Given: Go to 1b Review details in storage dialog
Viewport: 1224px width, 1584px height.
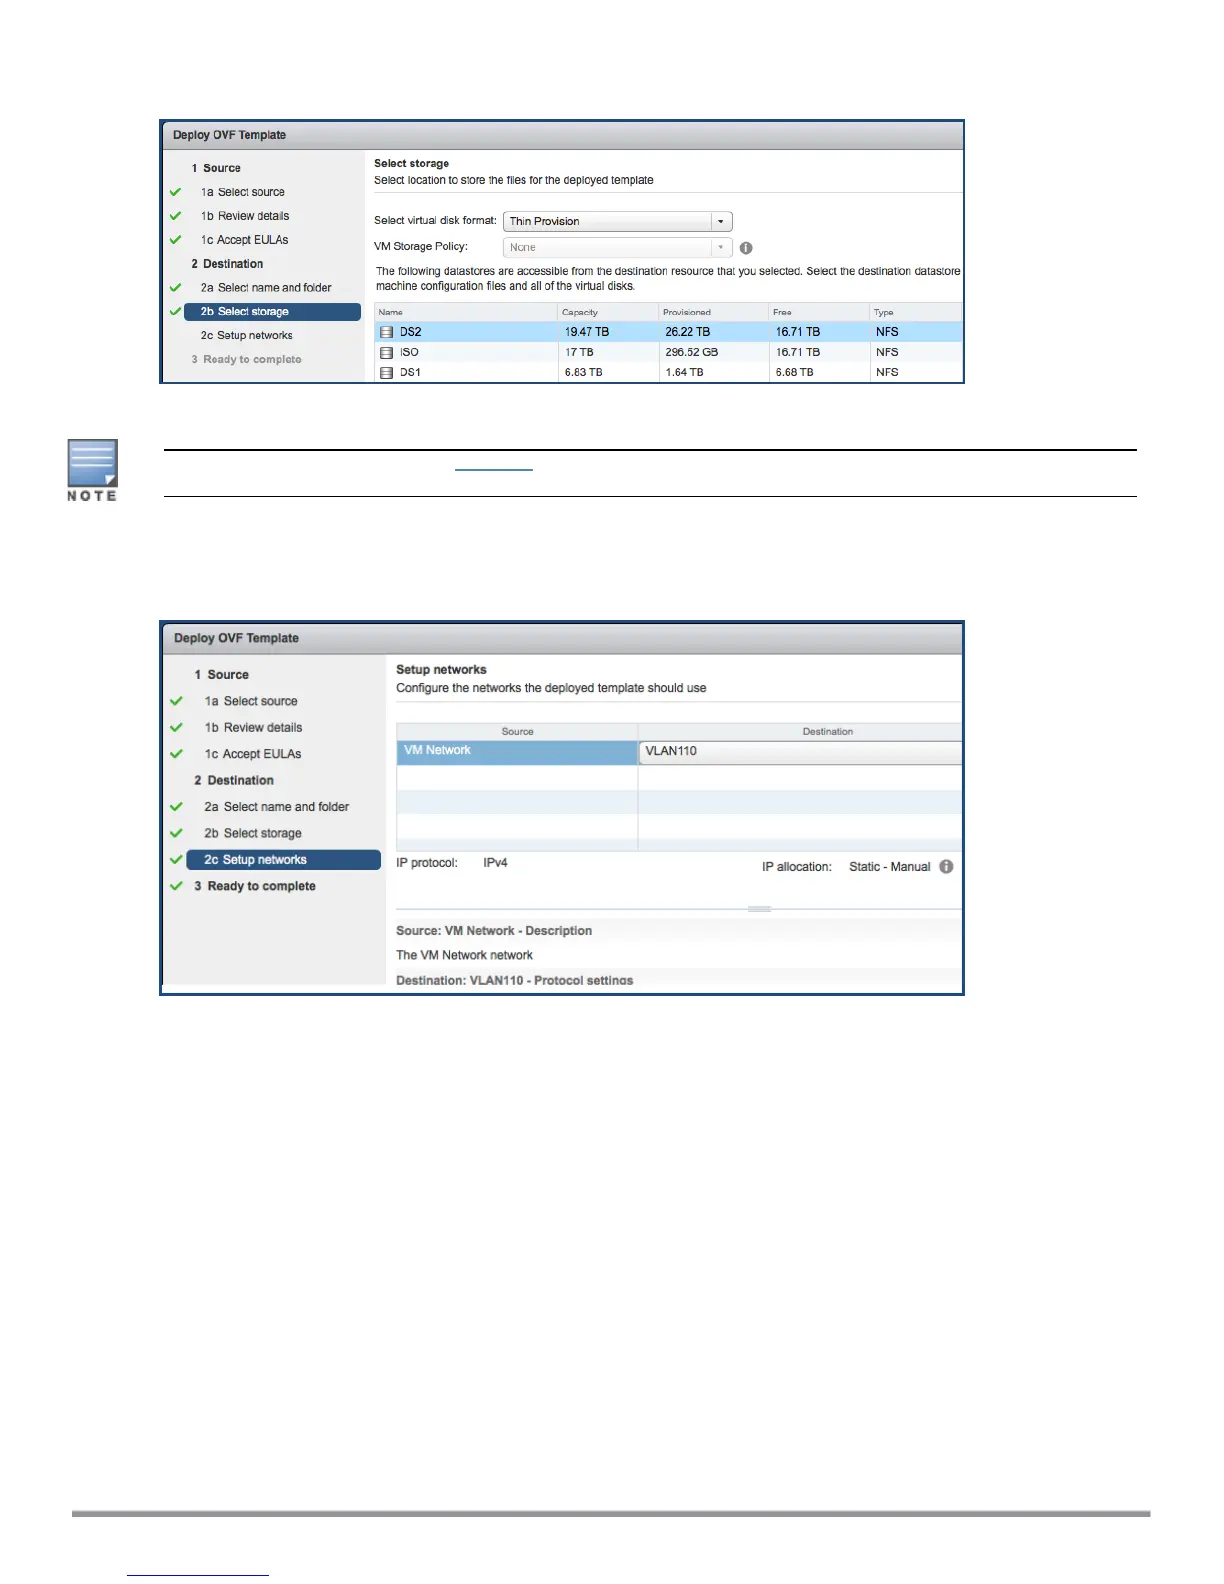Looking at the screenshot, I should tap(245, 216).
